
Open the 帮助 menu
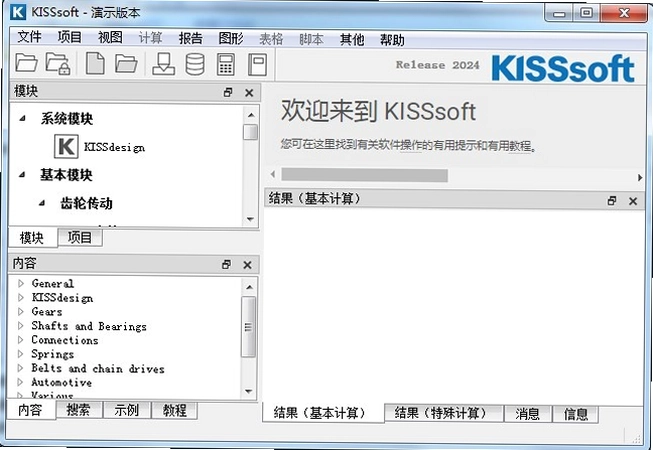pyautogui.click(x=392, y=40)
